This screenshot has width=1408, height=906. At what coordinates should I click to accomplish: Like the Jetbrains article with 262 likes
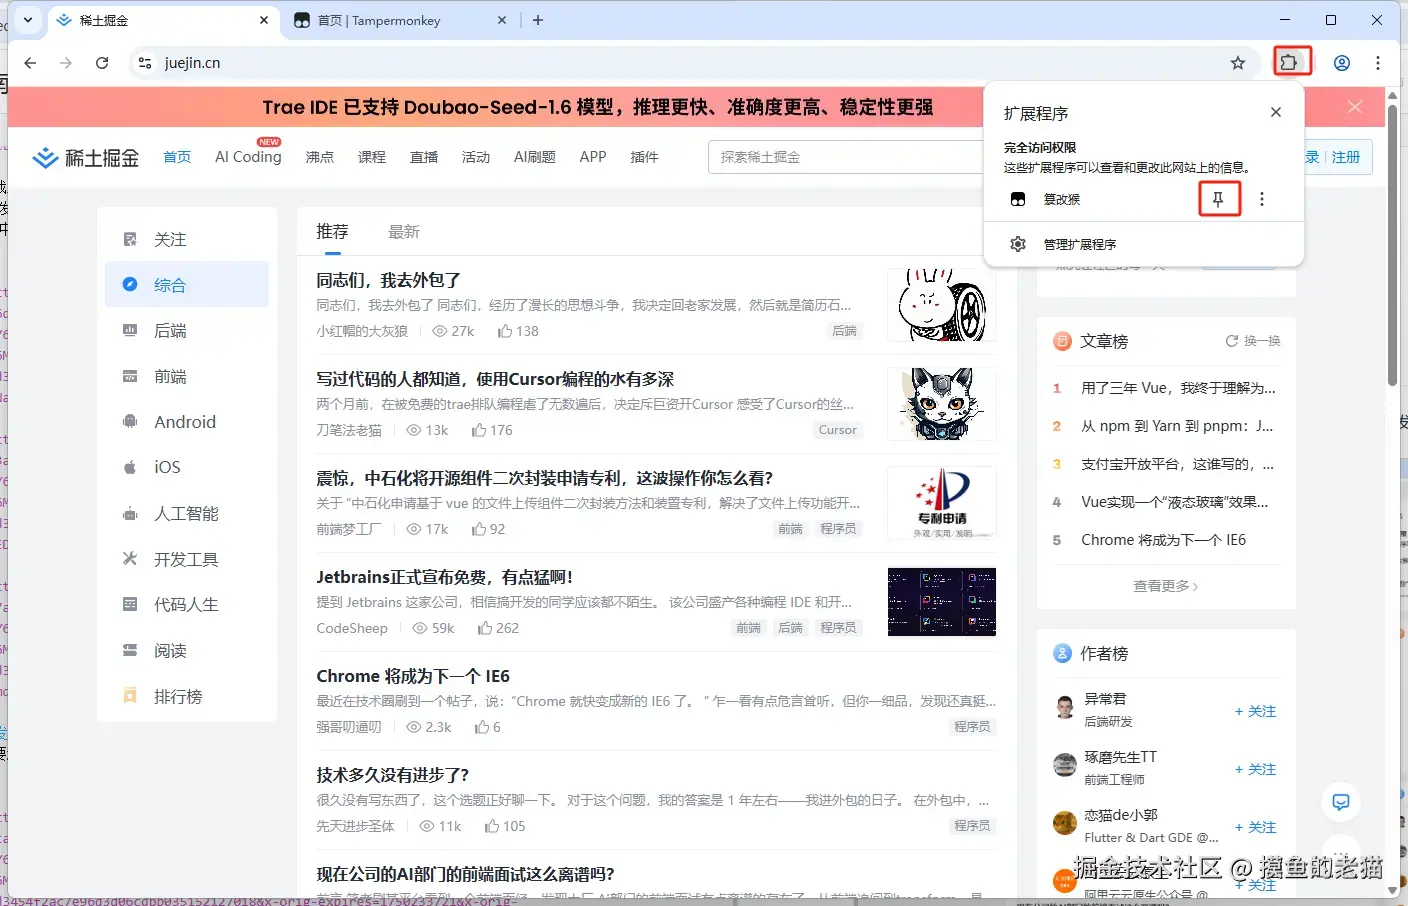click(x=498, y=628)
